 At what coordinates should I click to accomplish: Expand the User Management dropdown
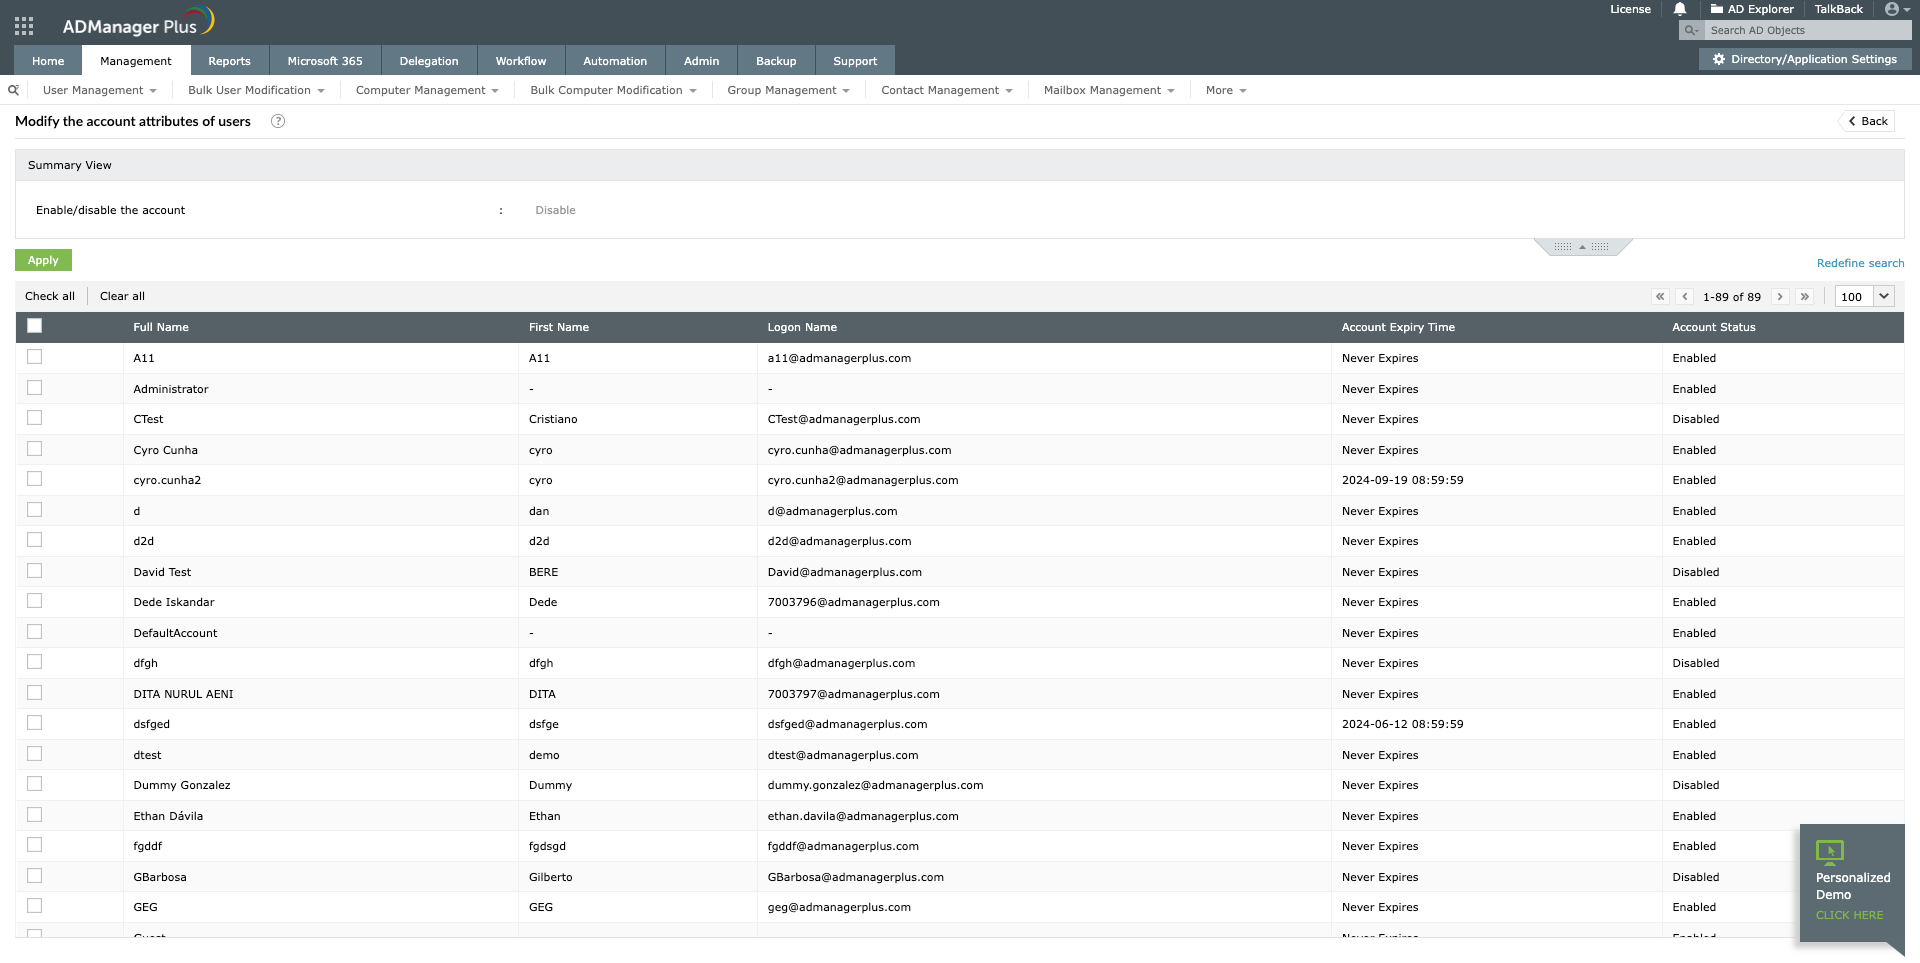(x=100, y=90)
